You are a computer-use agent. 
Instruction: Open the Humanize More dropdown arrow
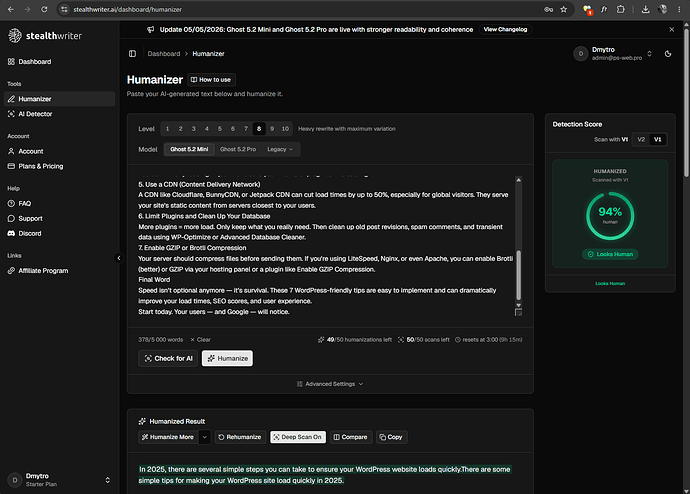pos(205,437)
